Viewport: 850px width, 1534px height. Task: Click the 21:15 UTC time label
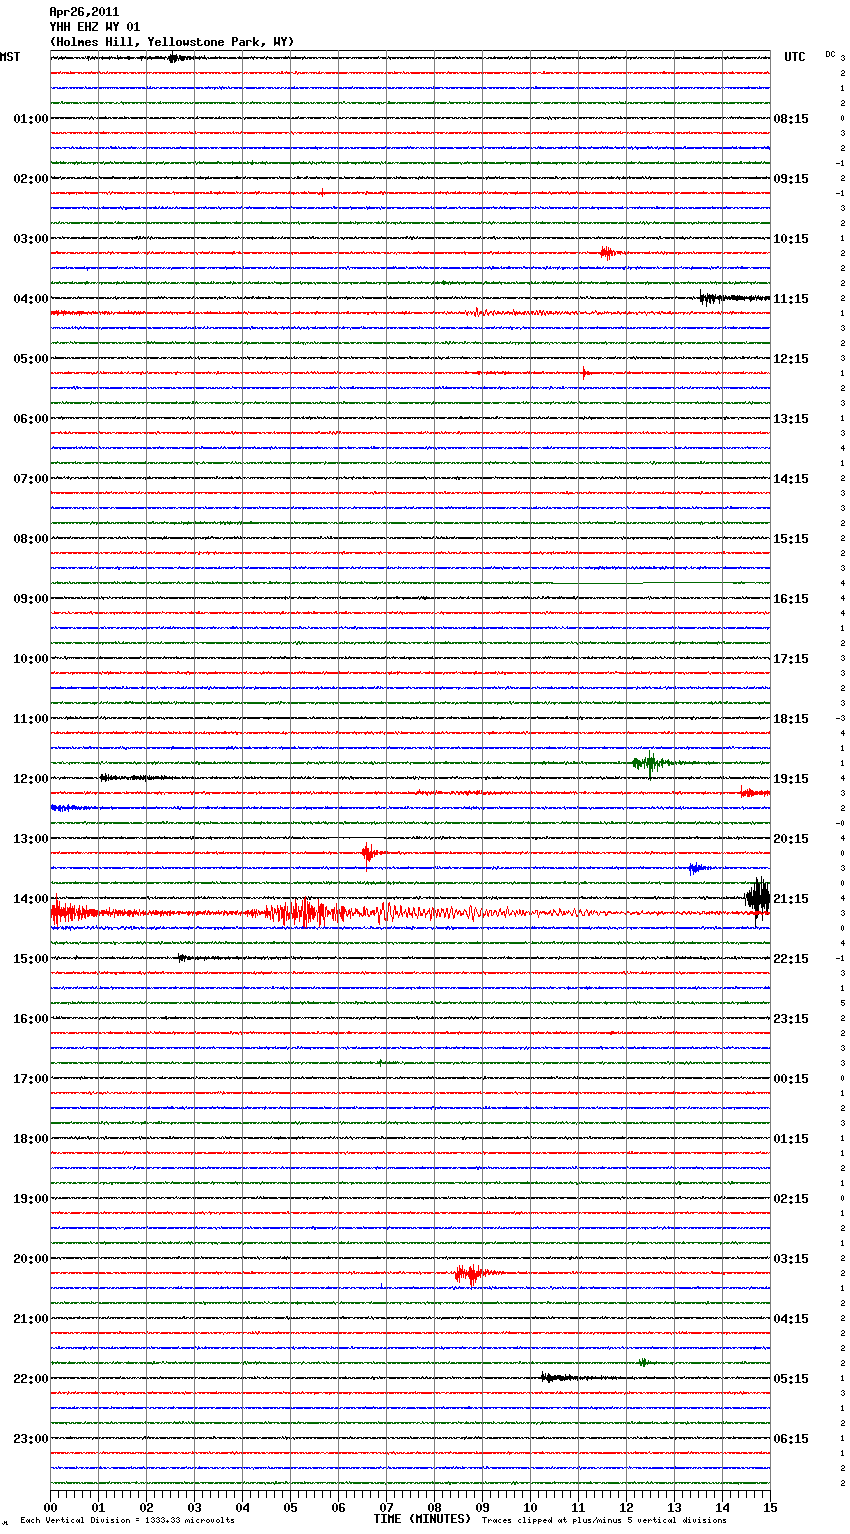tap(791, 899)
